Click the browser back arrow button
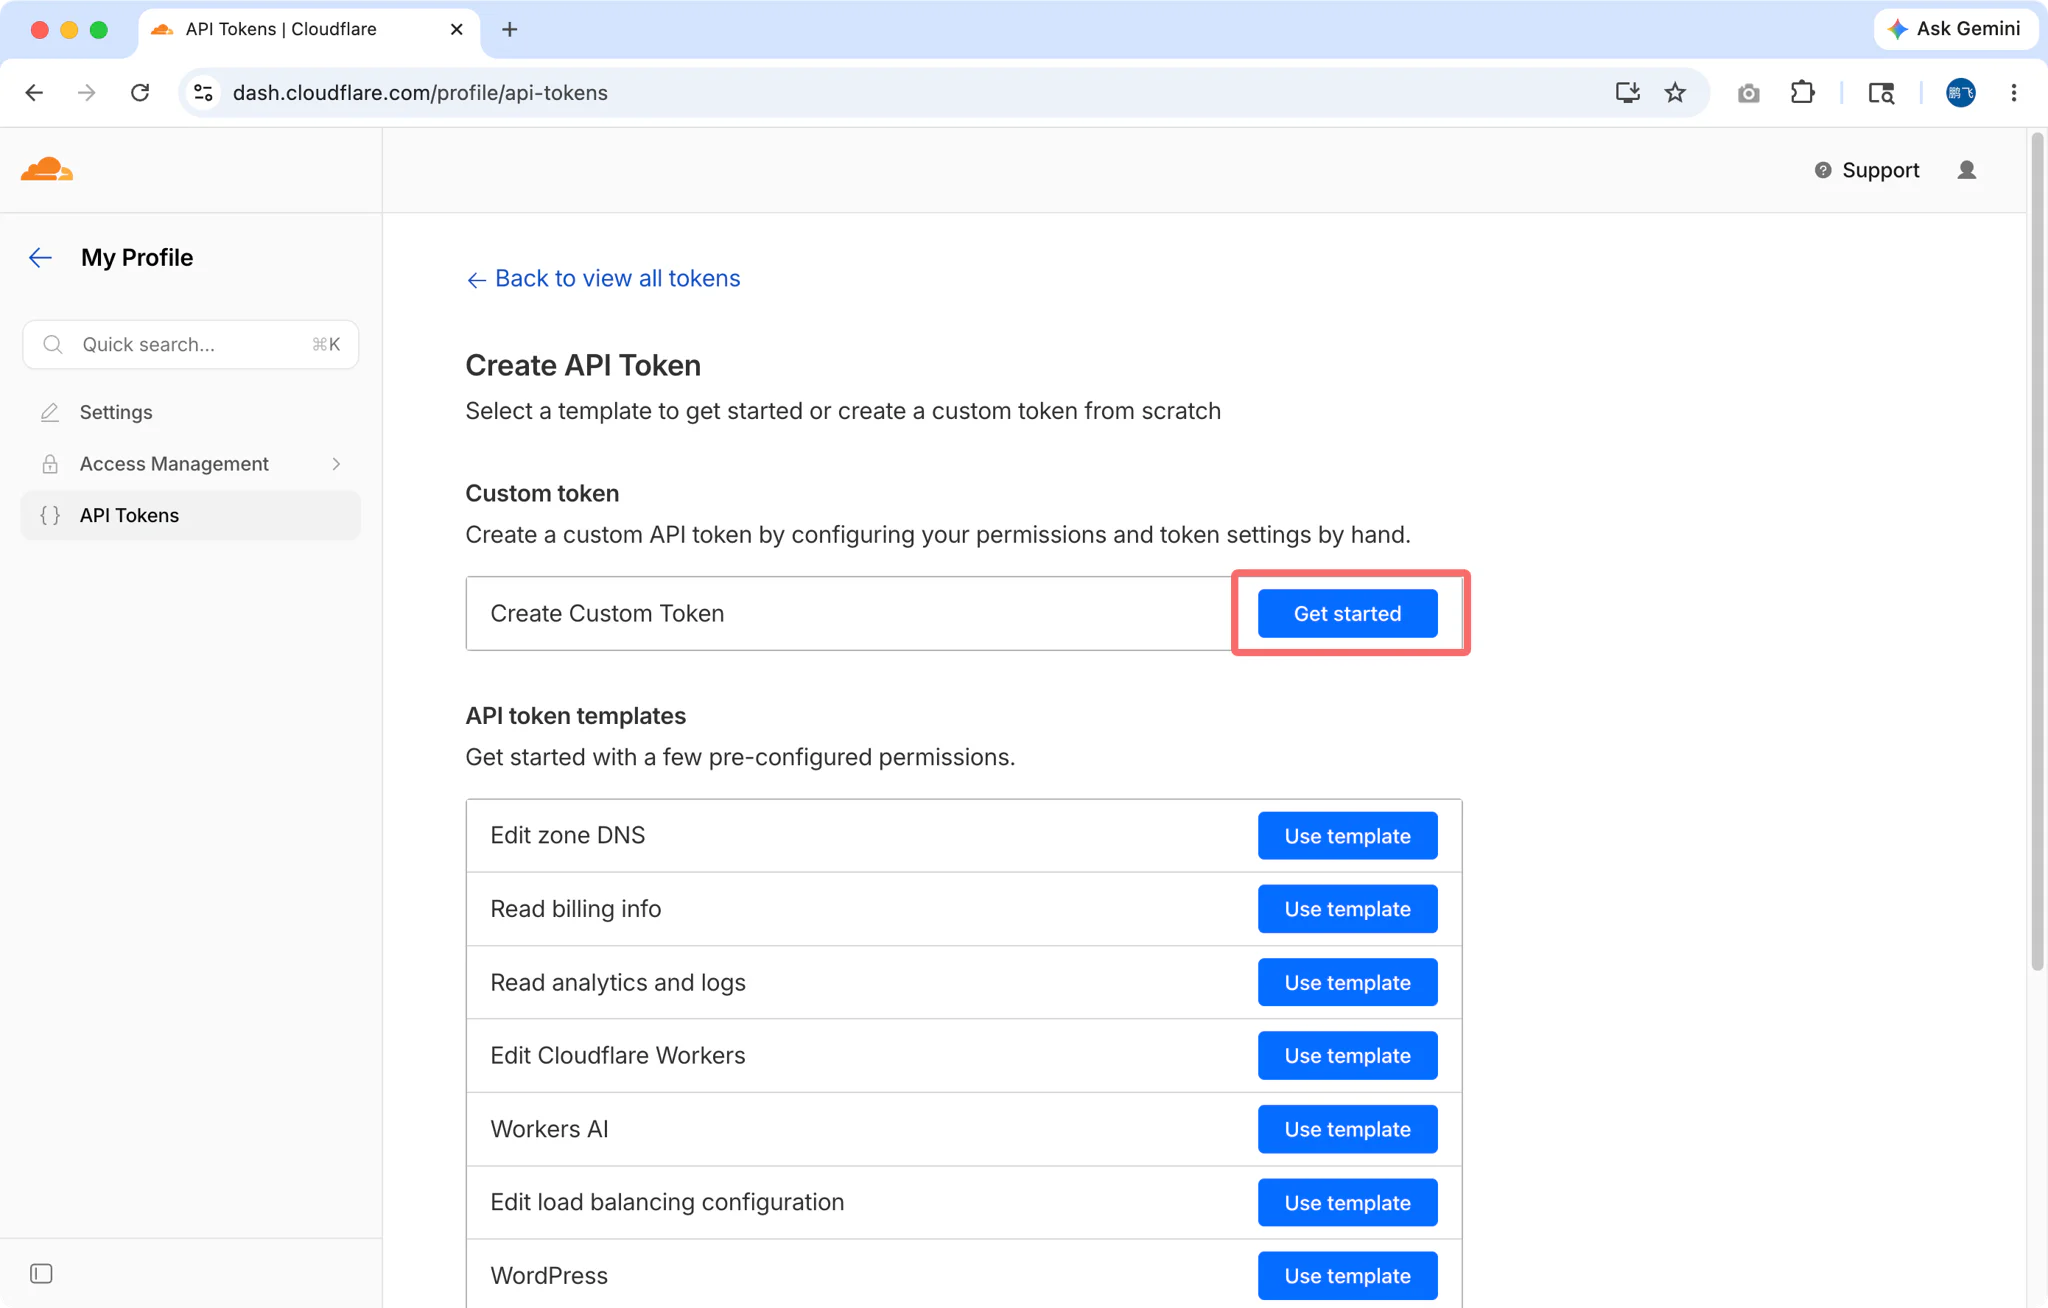 coord(34,93)
